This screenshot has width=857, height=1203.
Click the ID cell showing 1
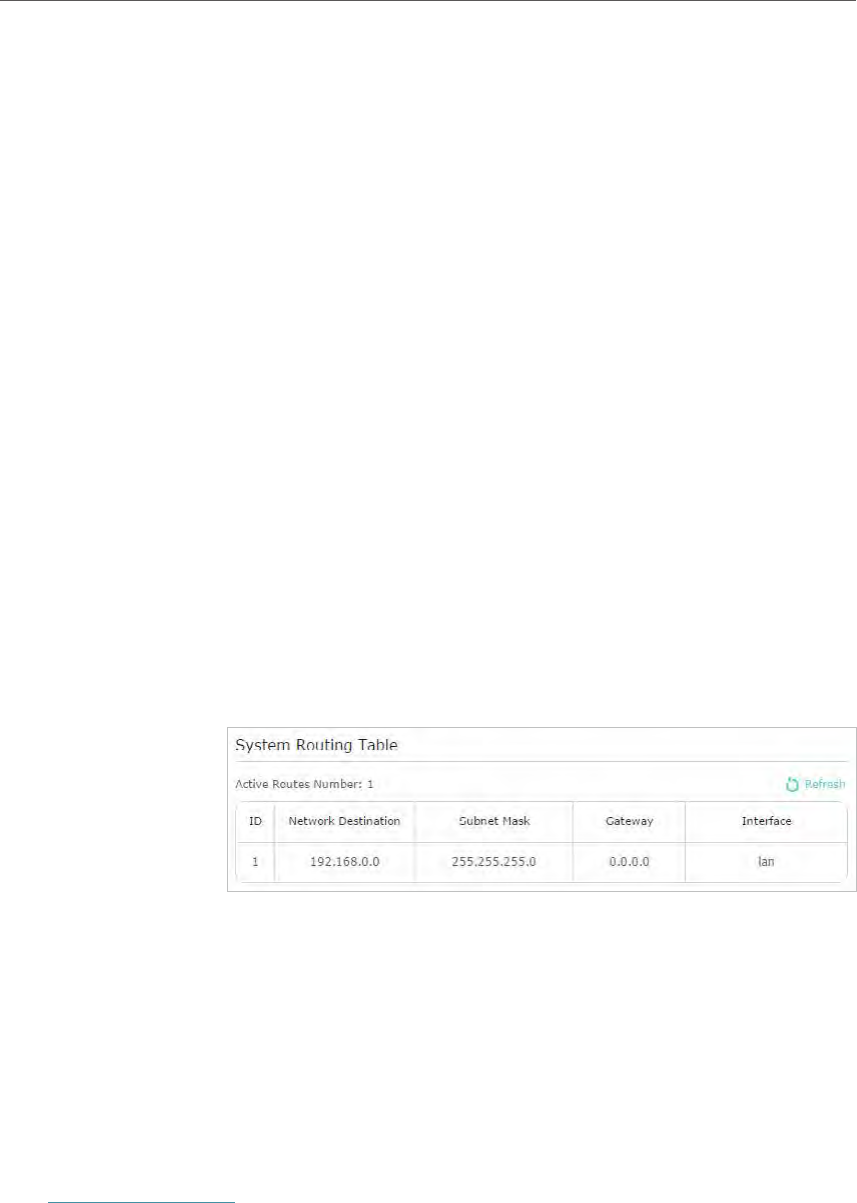(255, 861)
